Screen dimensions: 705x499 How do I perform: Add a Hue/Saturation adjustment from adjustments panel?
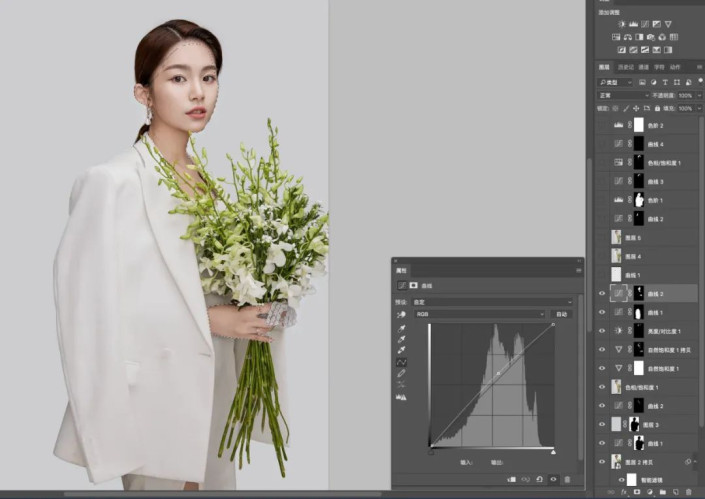(616, 37)
